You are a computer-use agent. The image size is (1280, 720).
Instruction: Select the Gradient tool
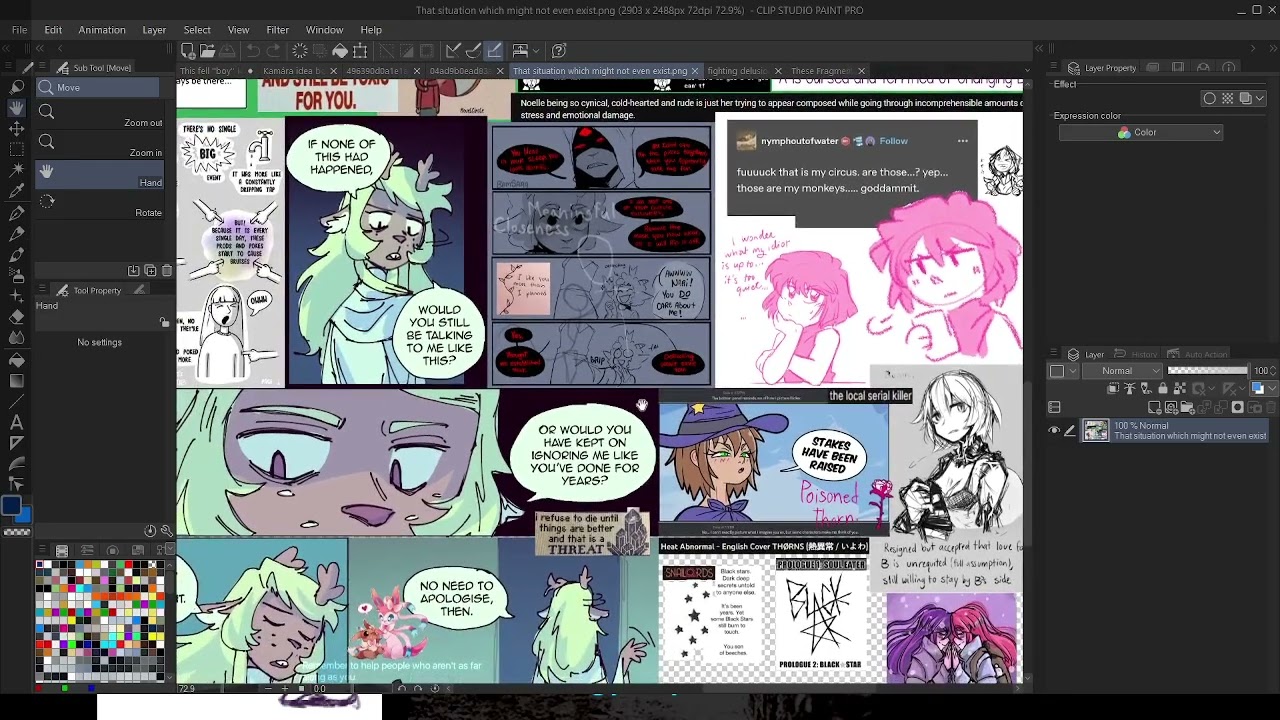point(17,380)
